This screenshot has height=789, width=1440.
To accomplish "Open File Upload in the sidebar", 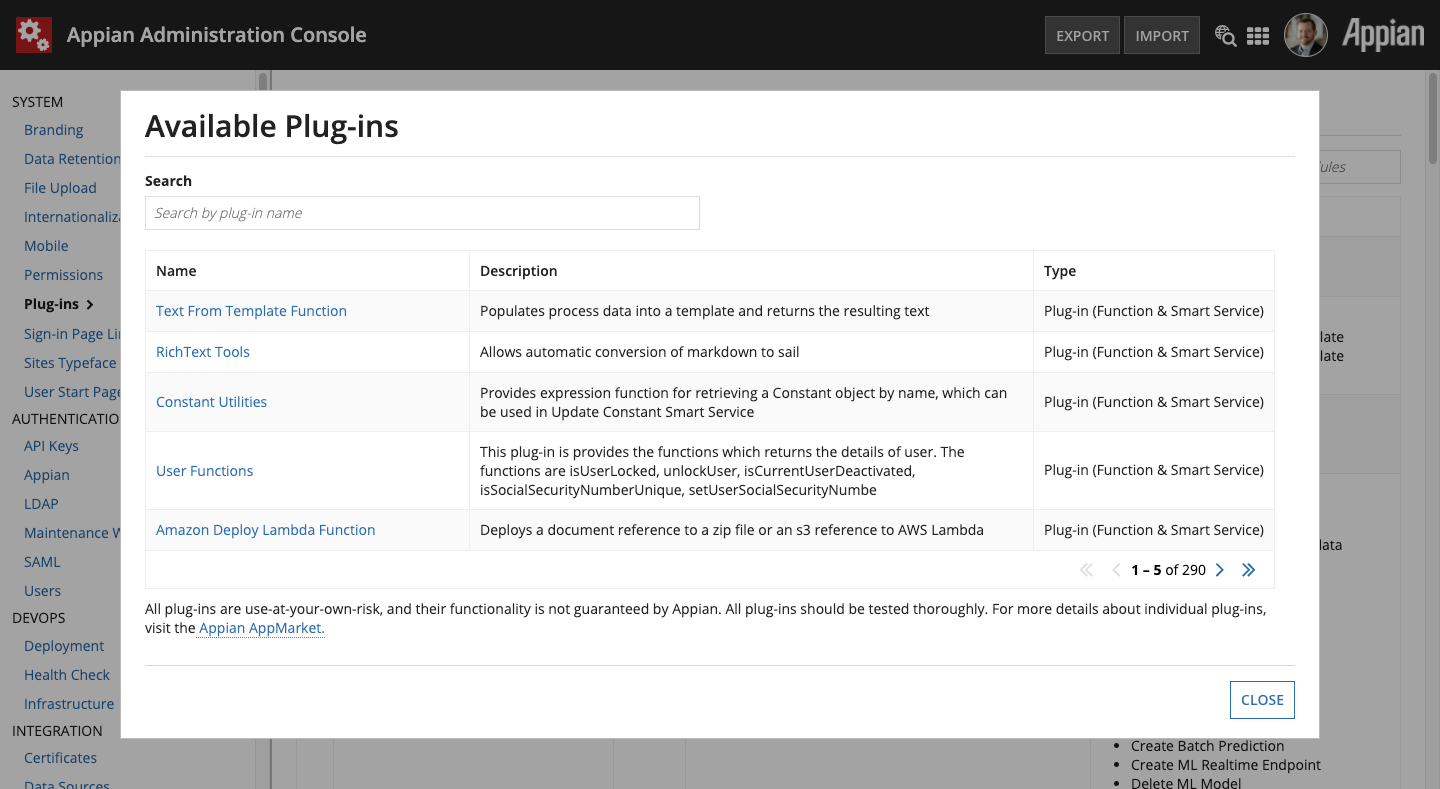I will point(60,188).
